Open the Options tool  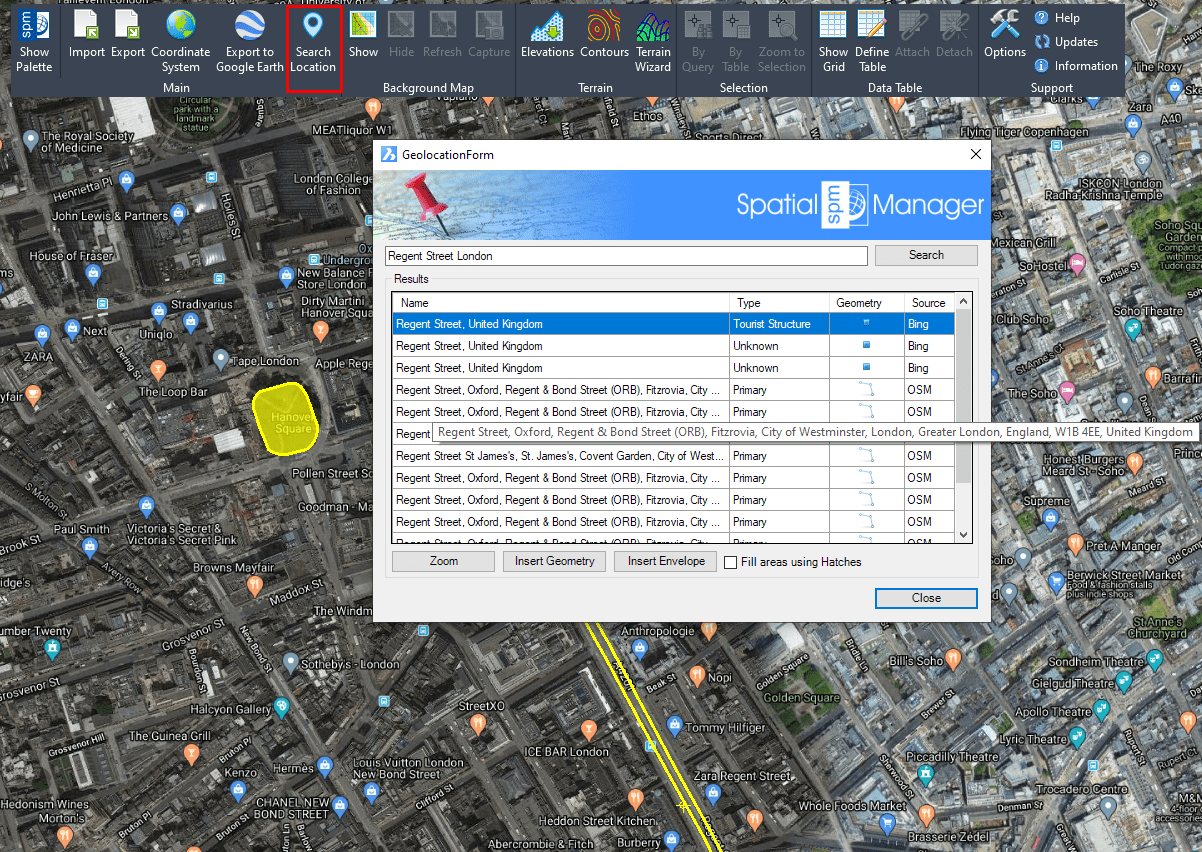pos(1005,36)
